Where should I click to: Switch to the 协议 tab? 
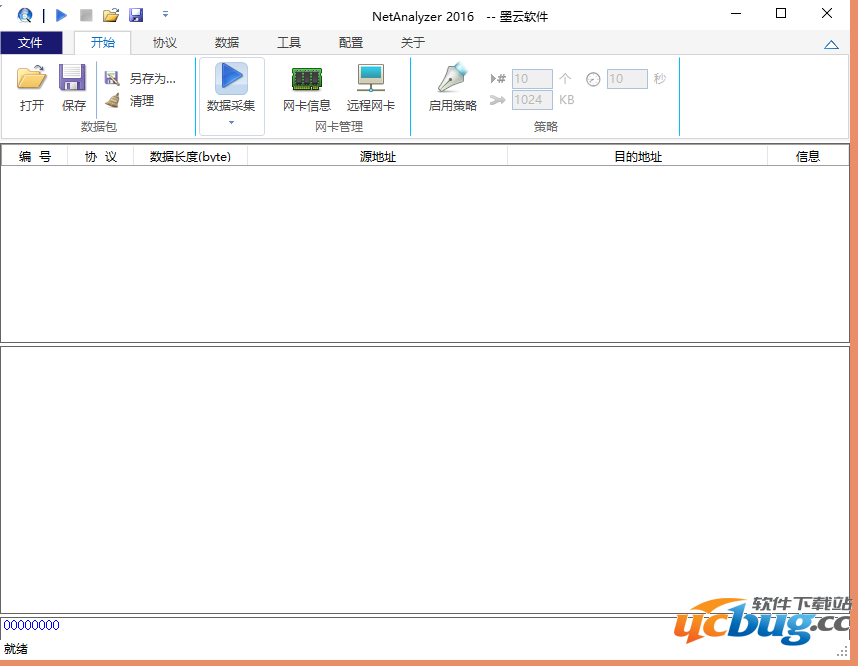tap(165, 43)
